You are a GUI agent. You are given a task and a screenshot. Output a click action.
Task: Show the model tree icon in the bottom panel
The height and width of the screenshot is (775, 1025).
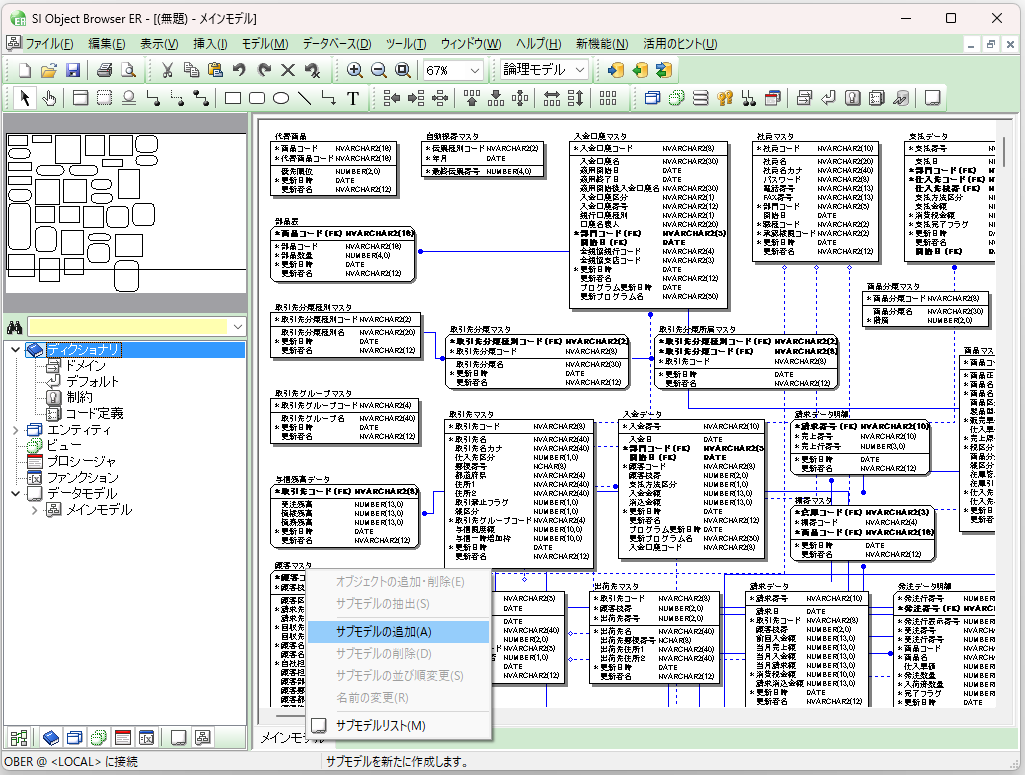point(203,738)
